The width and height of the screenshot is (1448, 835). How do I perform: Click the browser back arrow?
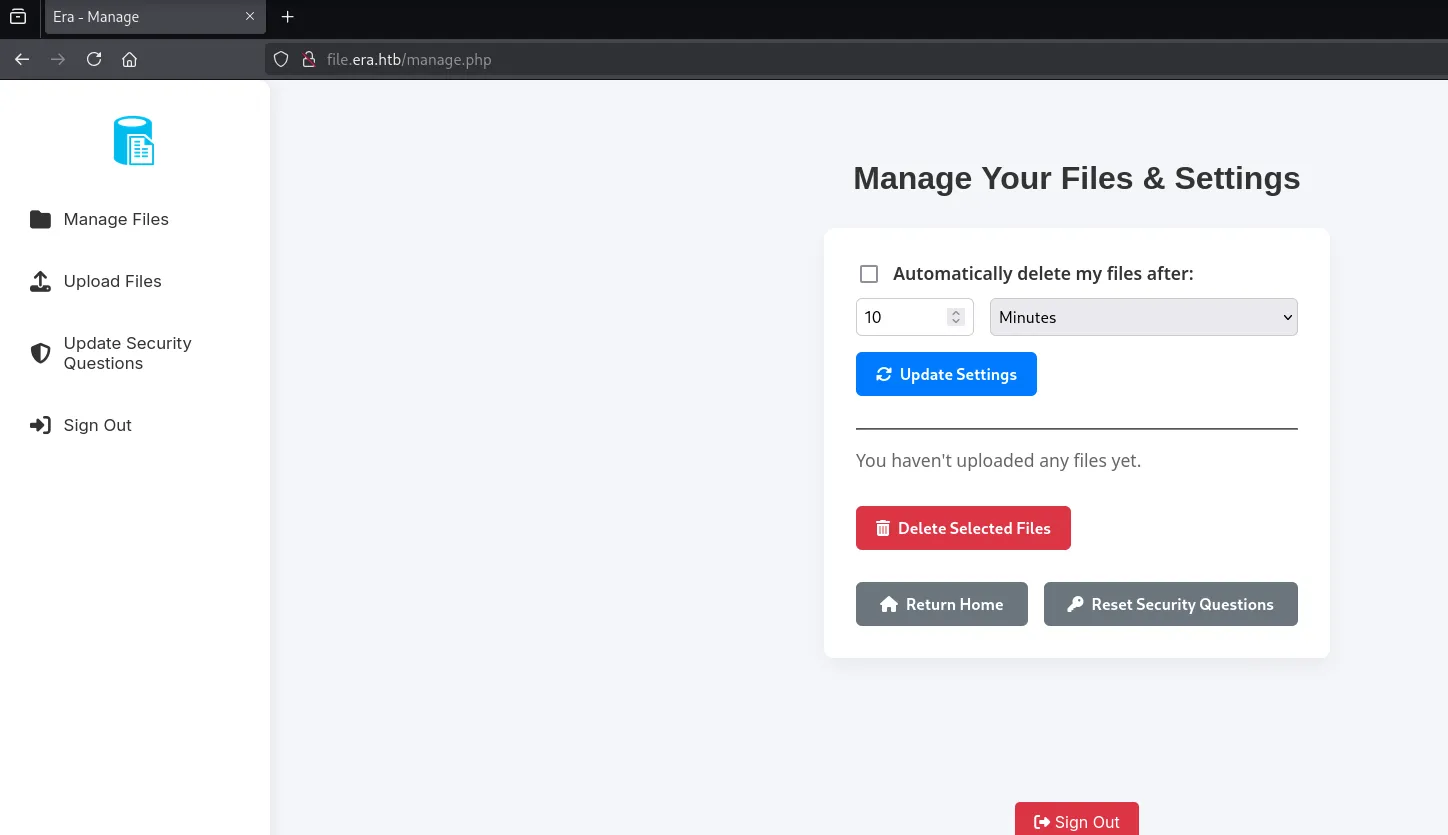click(22, 60)
